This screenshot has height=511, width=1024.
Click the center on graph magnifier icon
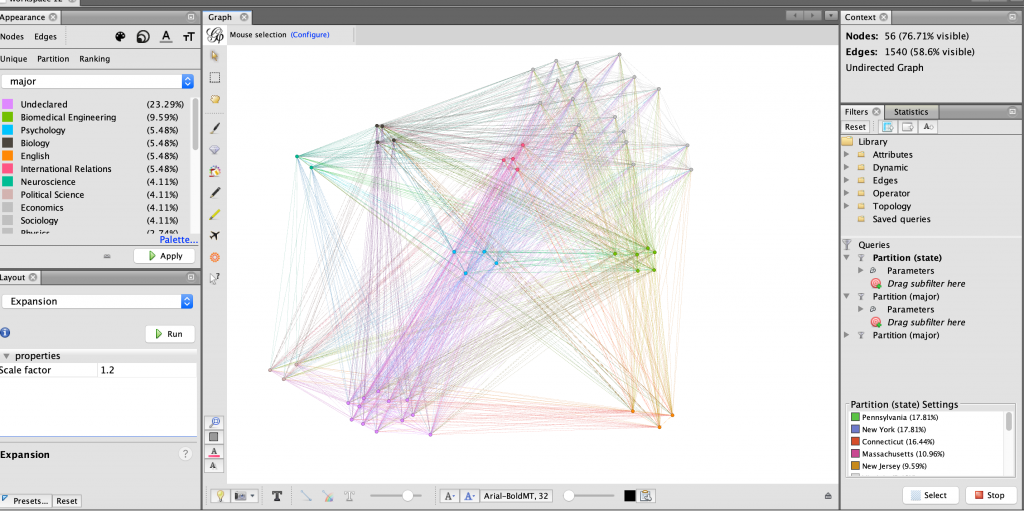coord(214,422)
